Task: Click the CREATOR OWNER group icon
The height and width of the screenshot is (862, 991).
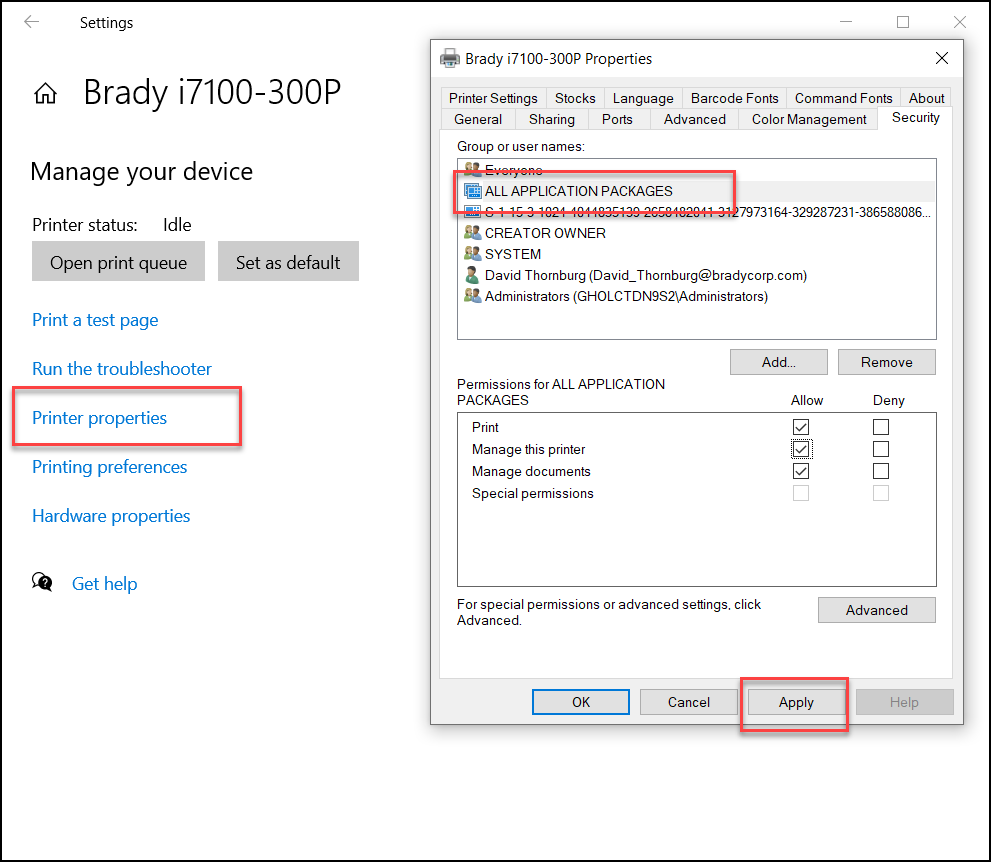Action: pos(473,233)
